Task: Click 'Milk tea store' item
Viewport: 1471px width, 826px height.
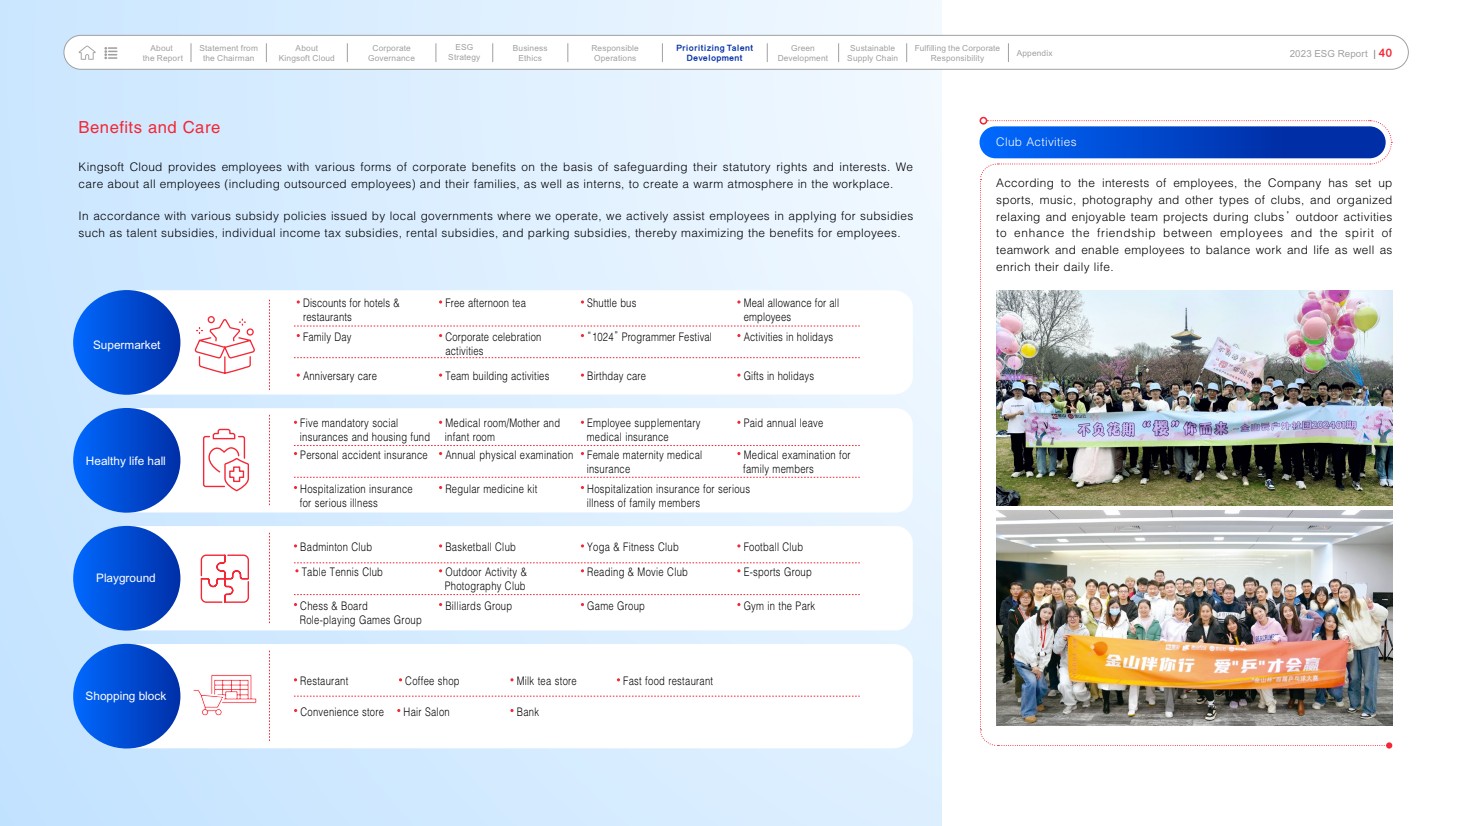Action: pyautogui.click(x=546, y=681)
